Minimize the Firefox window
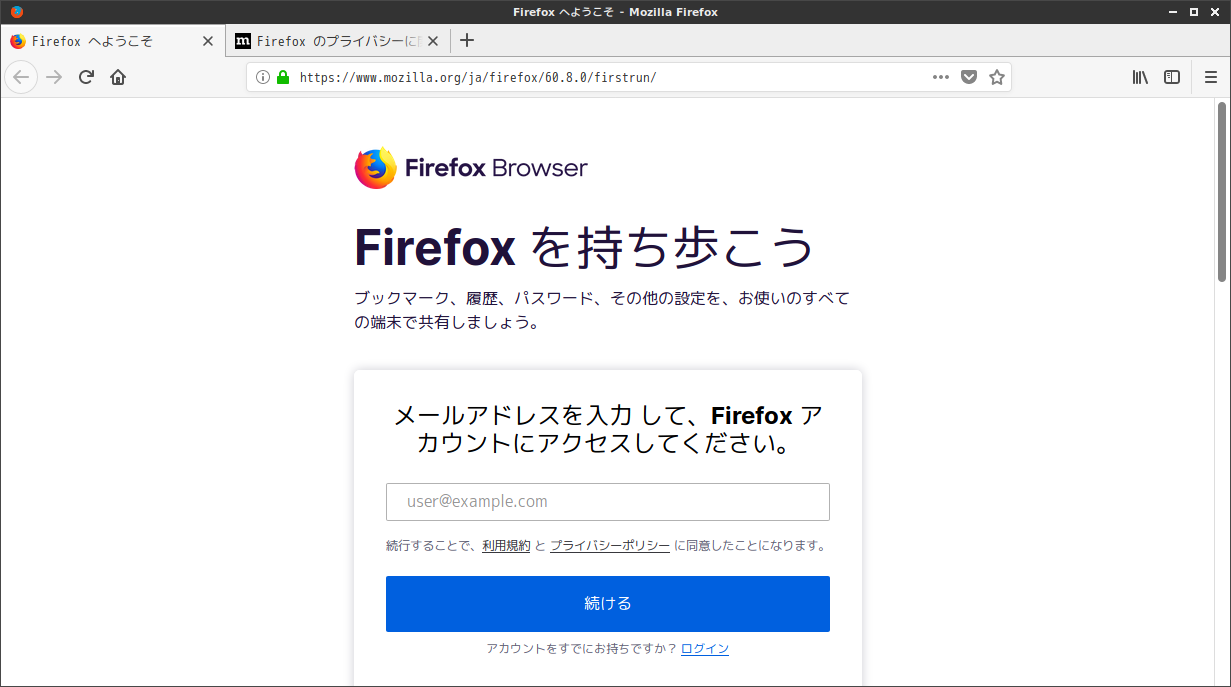 click(x=1172, y=12)
